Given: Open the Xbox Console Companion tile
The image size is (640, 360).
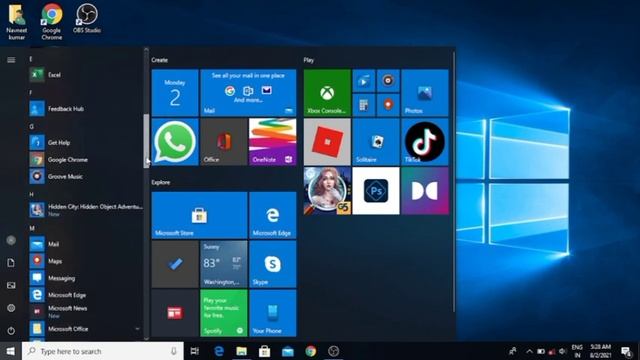Looking at the screenshot, I should coord(327,93).
